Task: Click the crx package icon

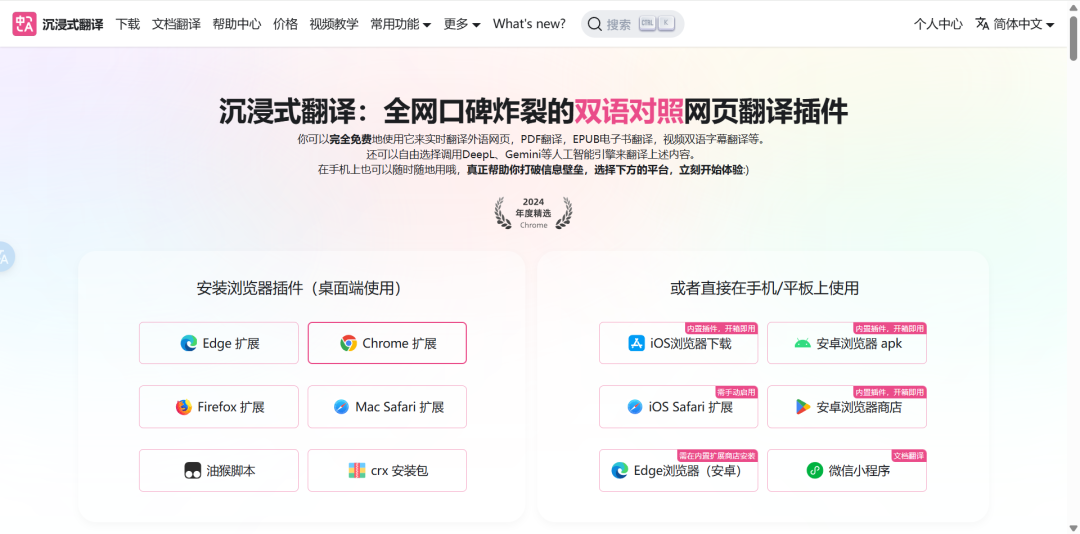Action: (x=357, y=470)
